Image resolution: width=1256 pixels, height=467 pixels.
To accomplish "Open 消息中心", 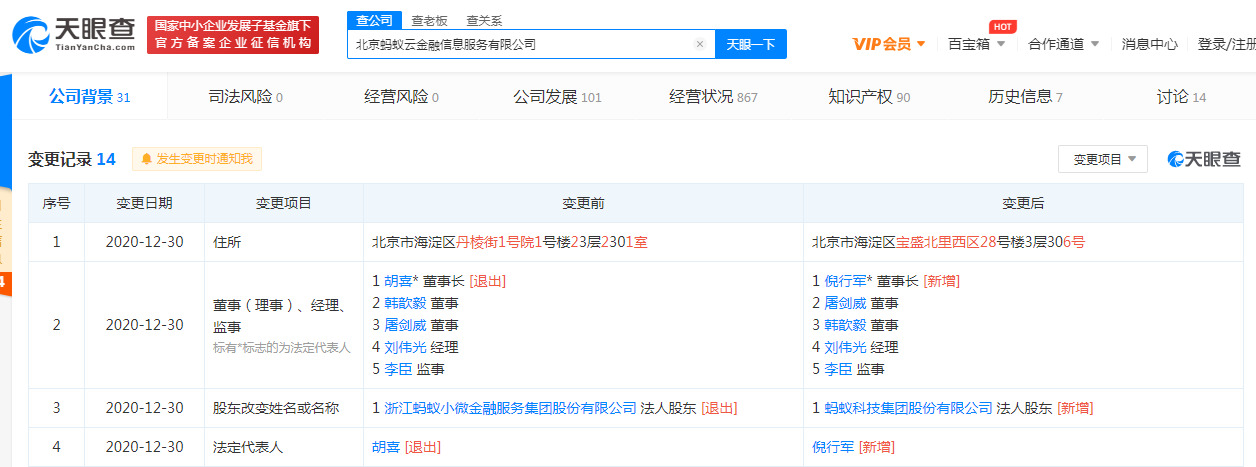I will [x=1149, y=44].
